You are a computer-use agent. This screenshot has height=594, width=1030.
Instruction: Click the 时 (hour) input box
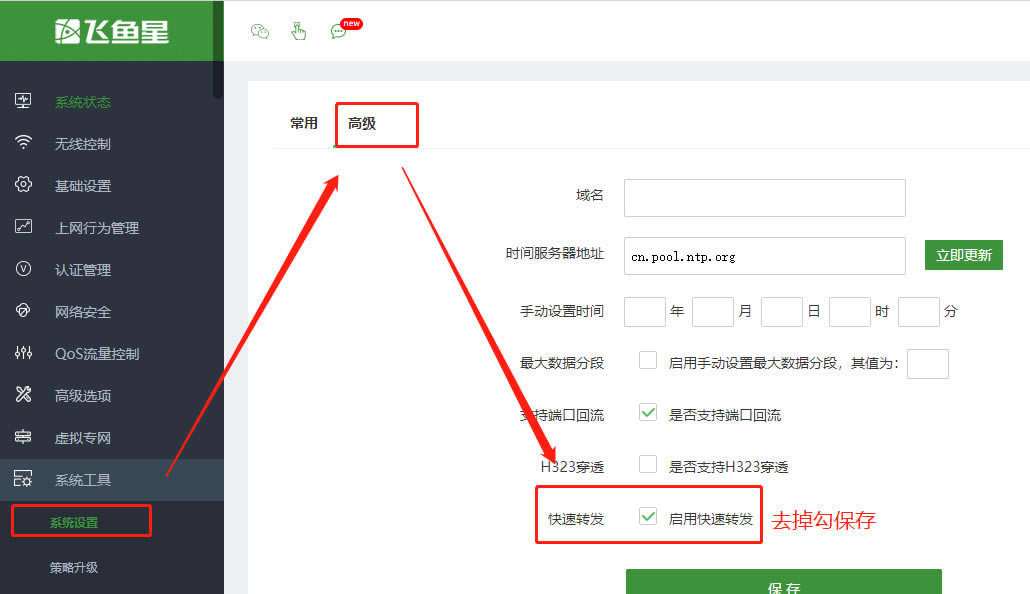(850, 311)
